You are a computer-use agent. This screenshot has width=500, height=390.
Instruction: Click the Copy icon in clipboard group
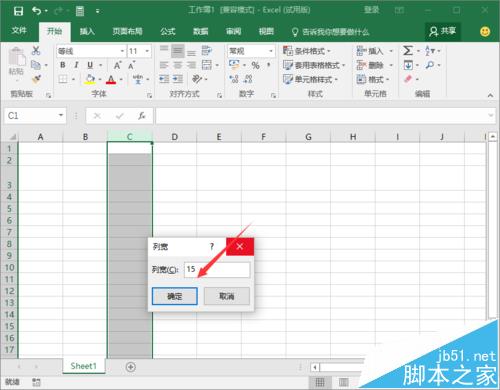(36, 65)
